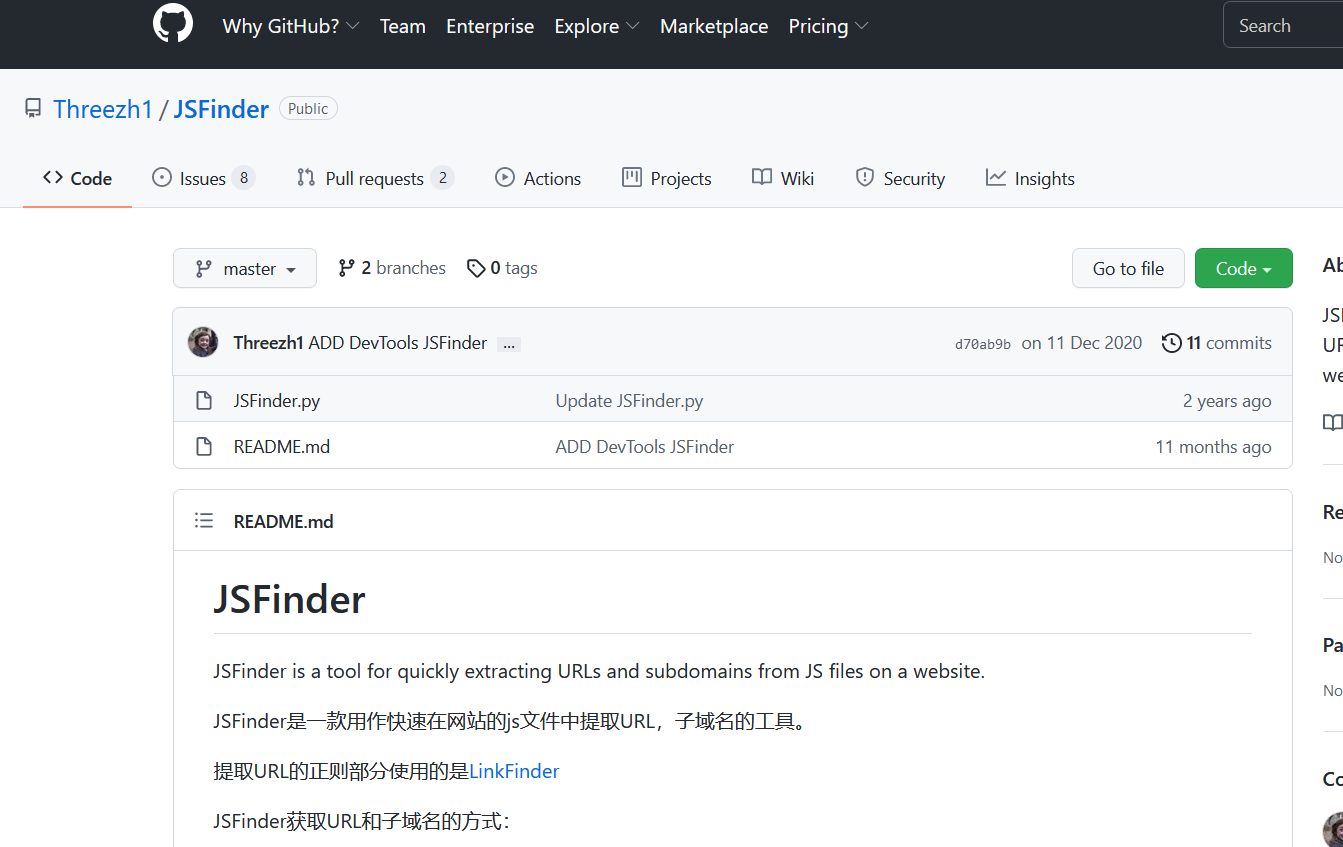Click the repository book icon
Viewport: 1343px width, 847px height.
point(33,109)
